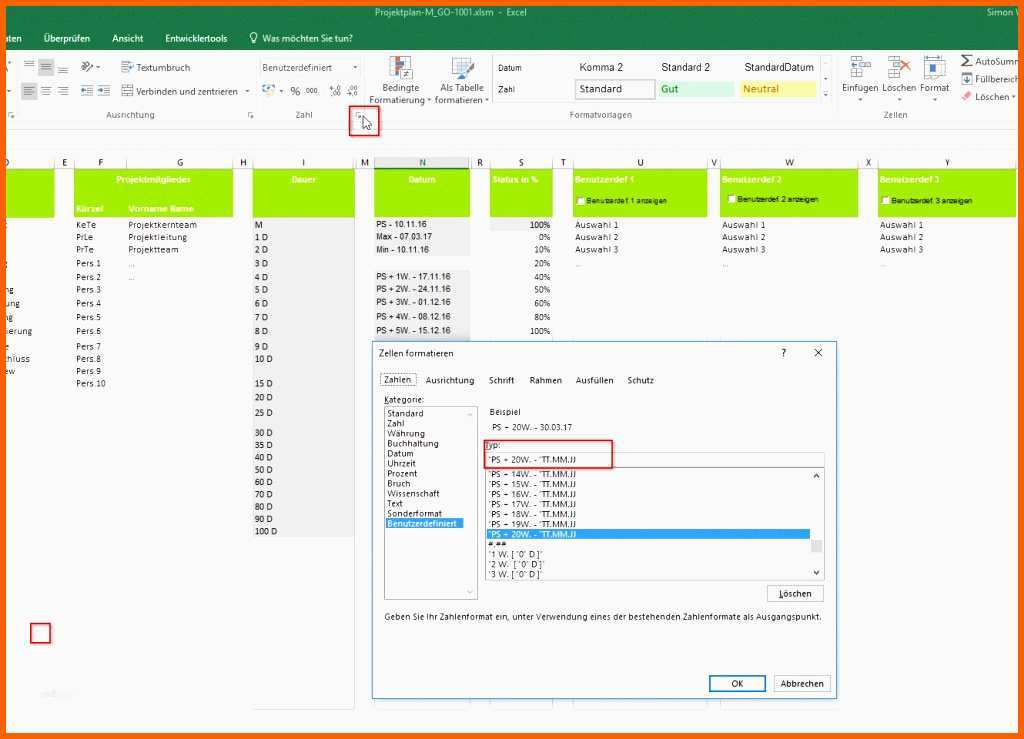Align text right in the ribbon

(63, 91)
